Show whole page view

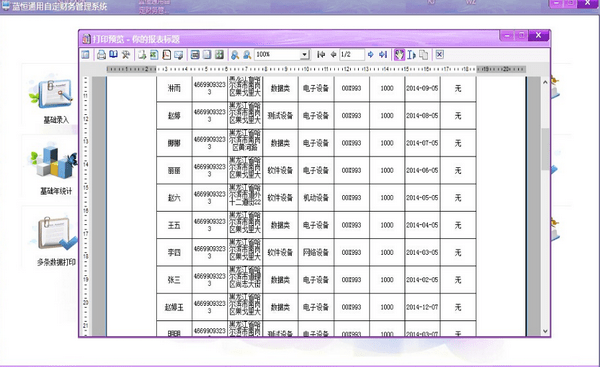point(207,55)
